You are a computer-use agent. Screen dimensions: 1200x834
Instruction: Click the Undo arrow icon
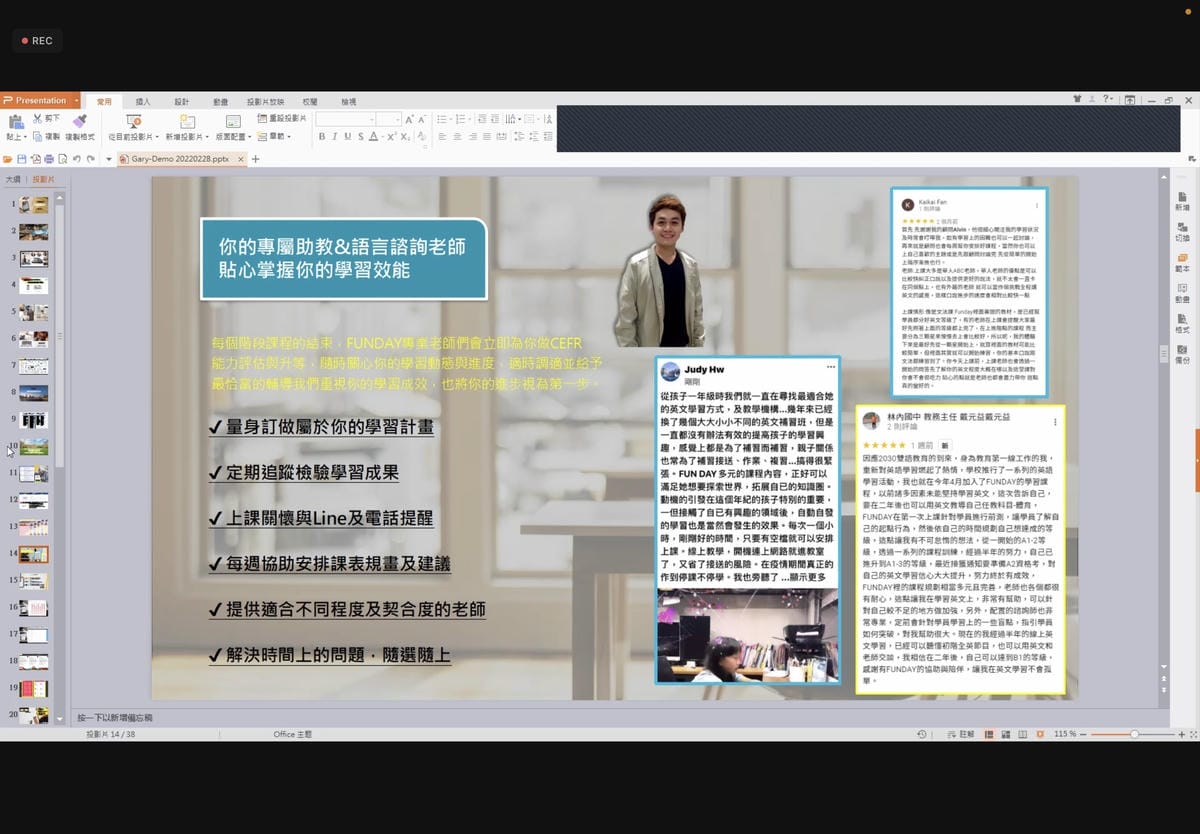77,159
